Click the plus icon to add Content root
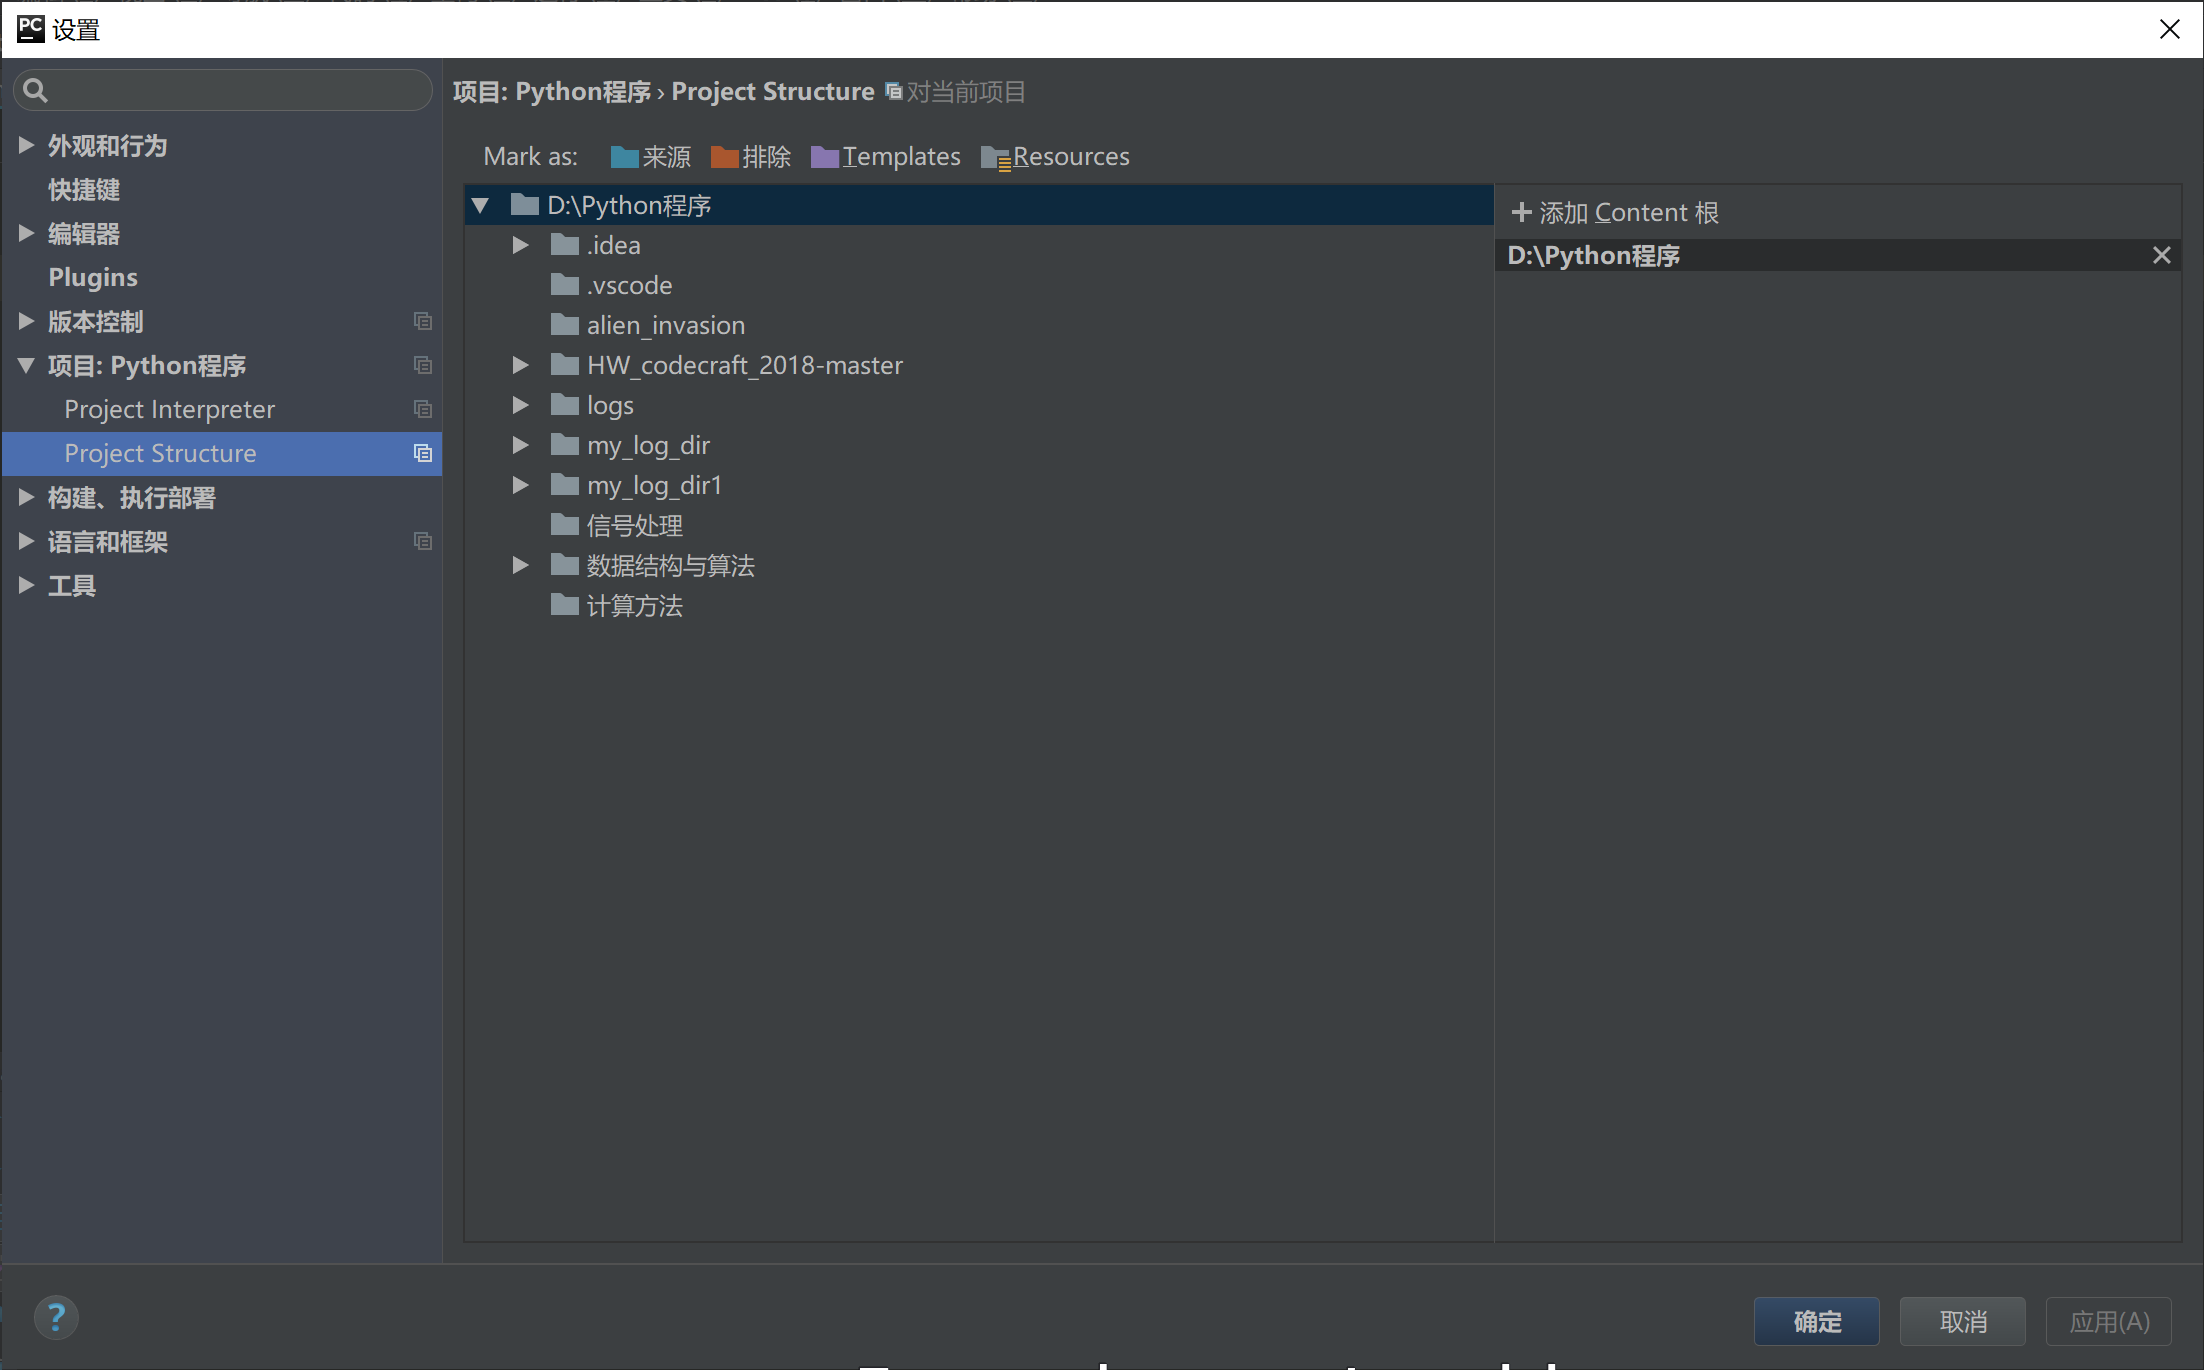Viewport: 2204px width, 1370px height. [1521, 212]
